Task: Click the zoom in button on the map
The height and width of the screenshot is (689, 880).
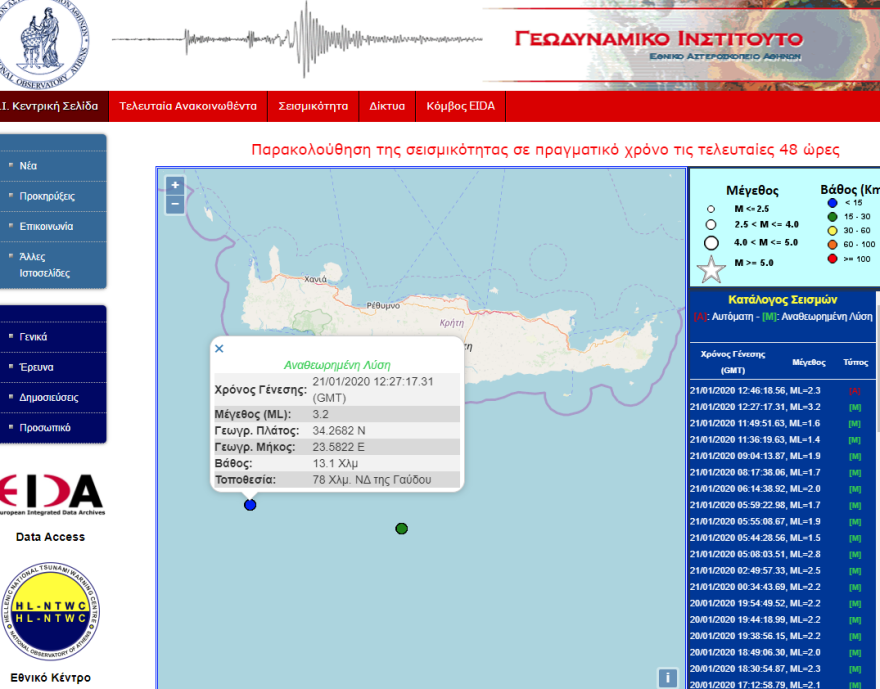Action: 174,186
